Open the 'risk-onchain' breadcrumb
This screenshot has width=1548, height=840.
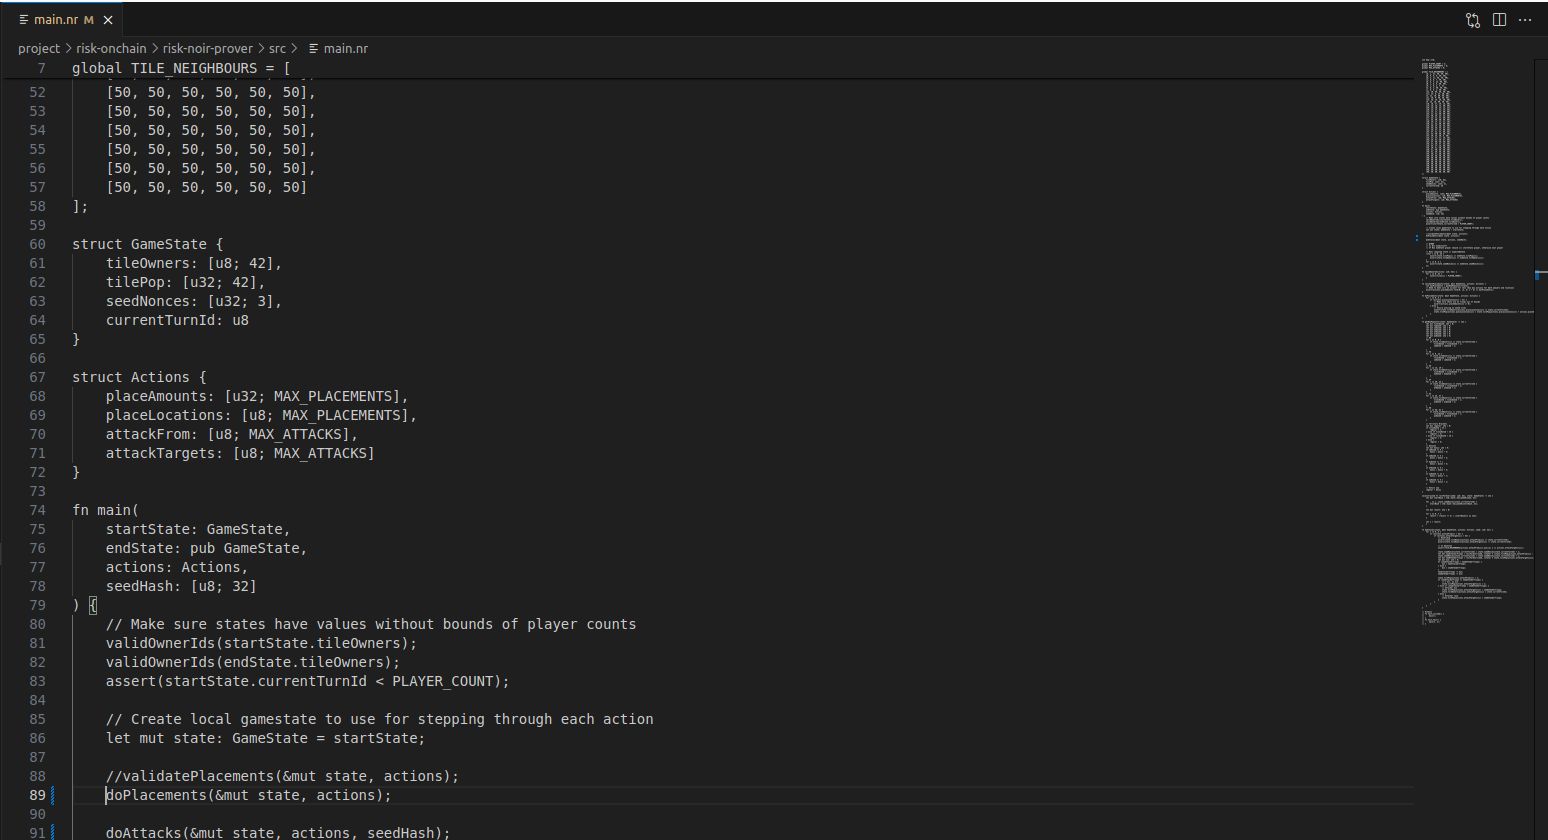[111, 48]
